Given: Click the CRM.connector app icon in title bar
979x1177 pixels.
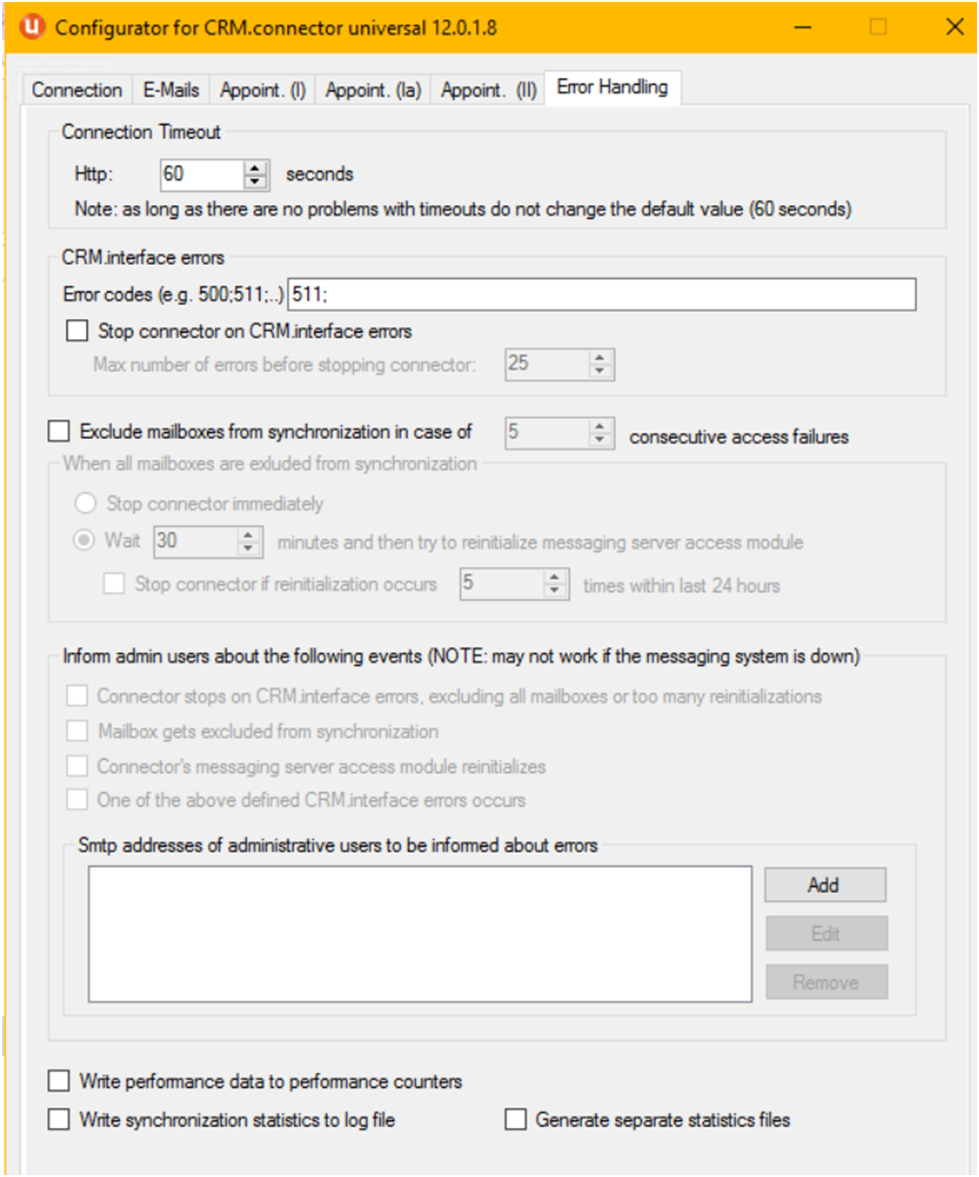Looking at the screenshot, I should [x=32, y=26].
